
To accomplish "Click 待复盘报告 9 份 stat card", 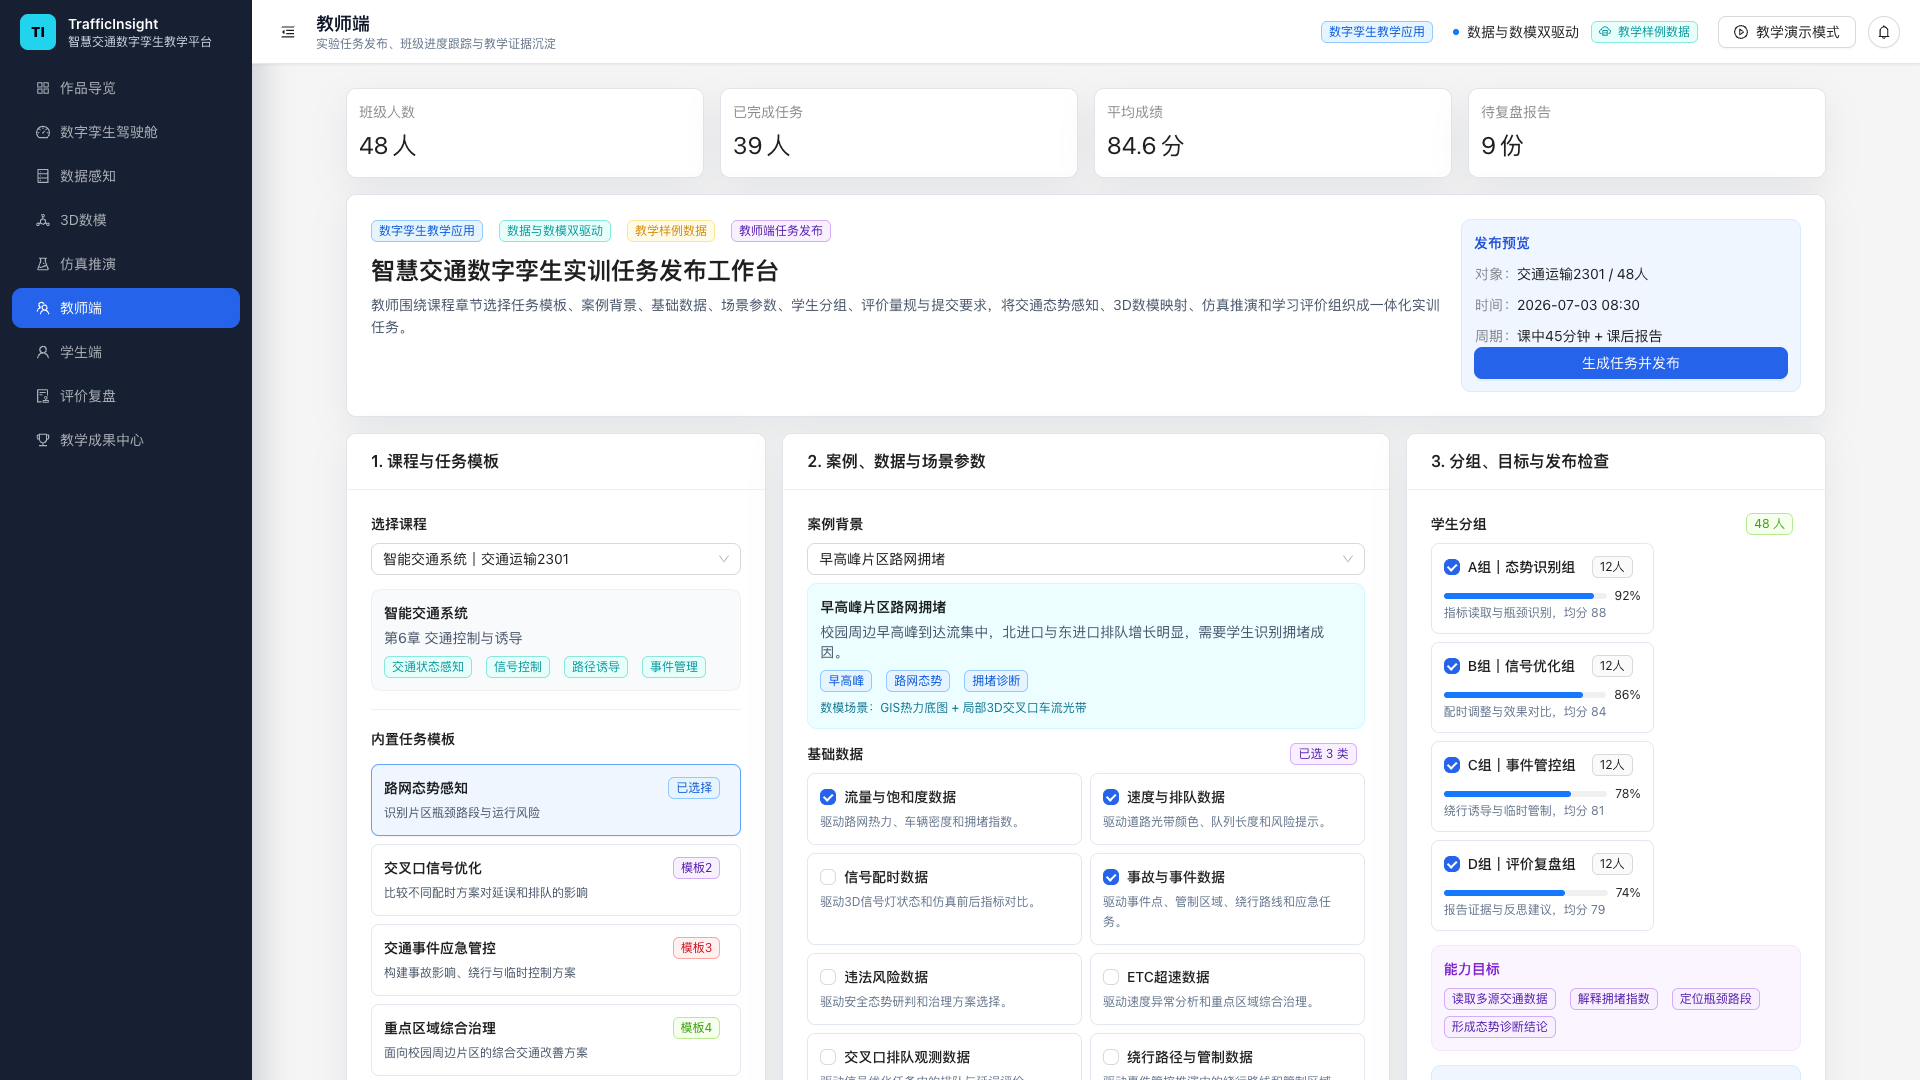I will point(1647,133).
